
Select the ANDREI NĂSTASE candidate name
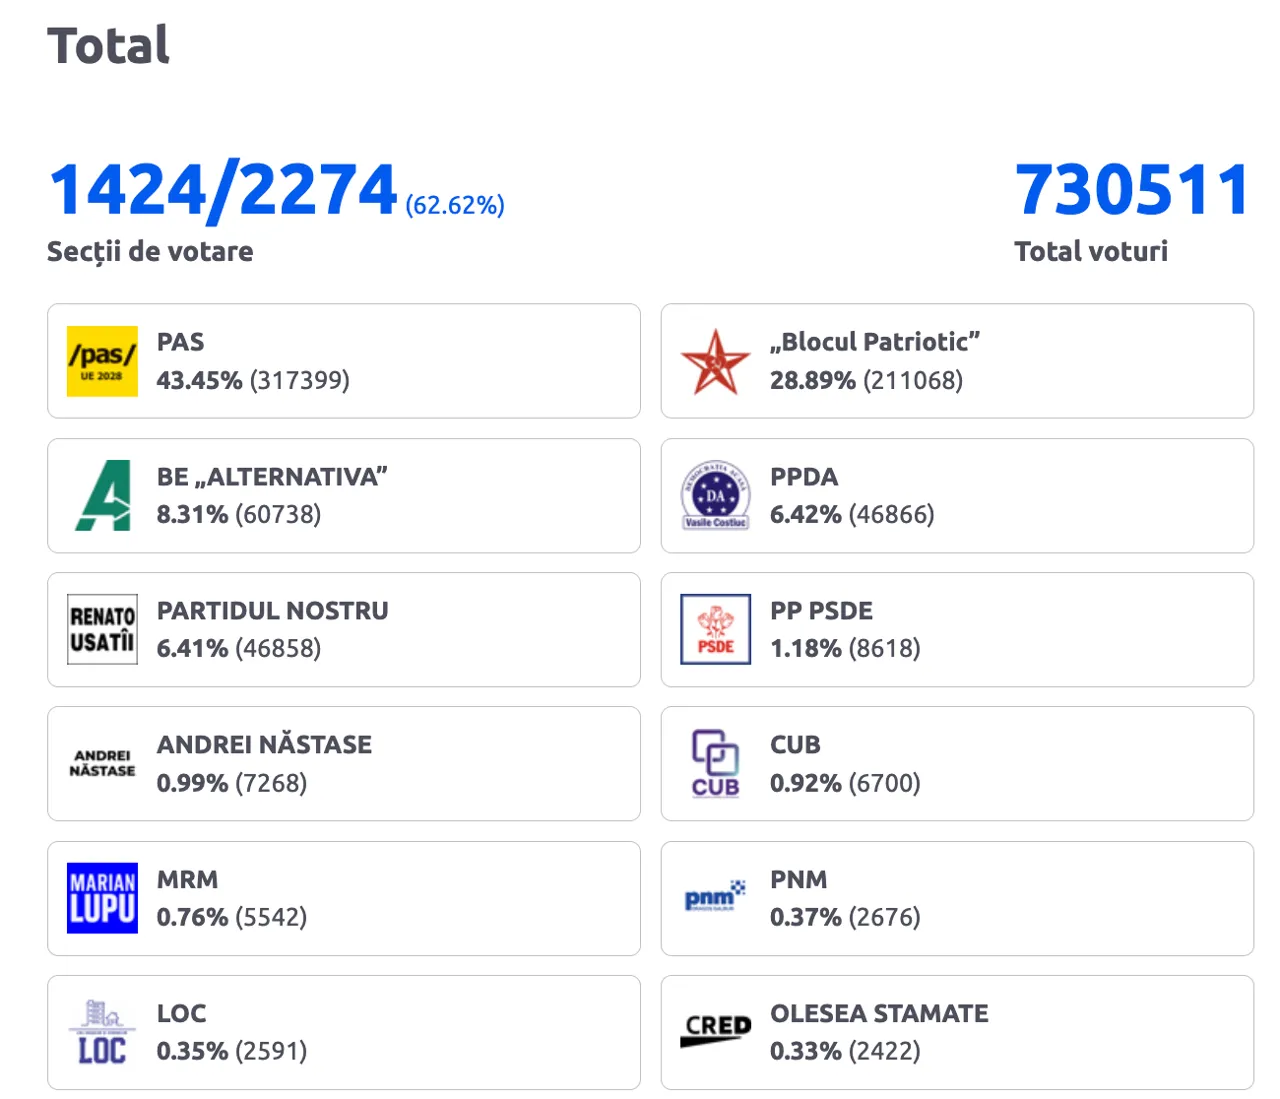(x=264, y=744)
